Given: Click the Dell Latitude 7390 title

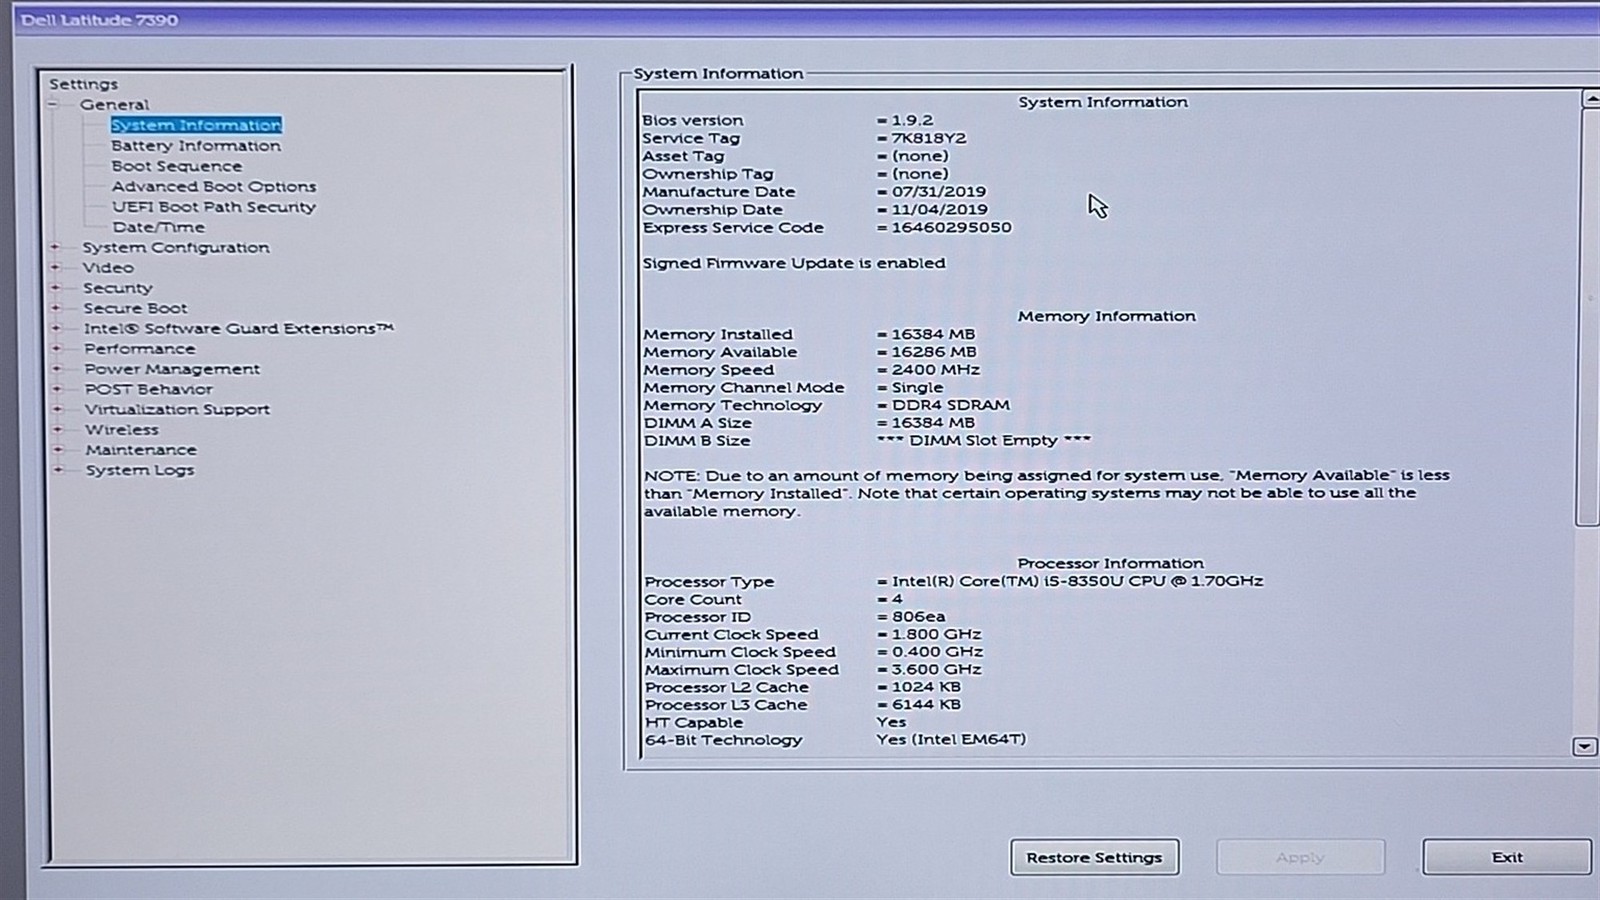Looking at the screenshot, I should [x=99, y=20].
